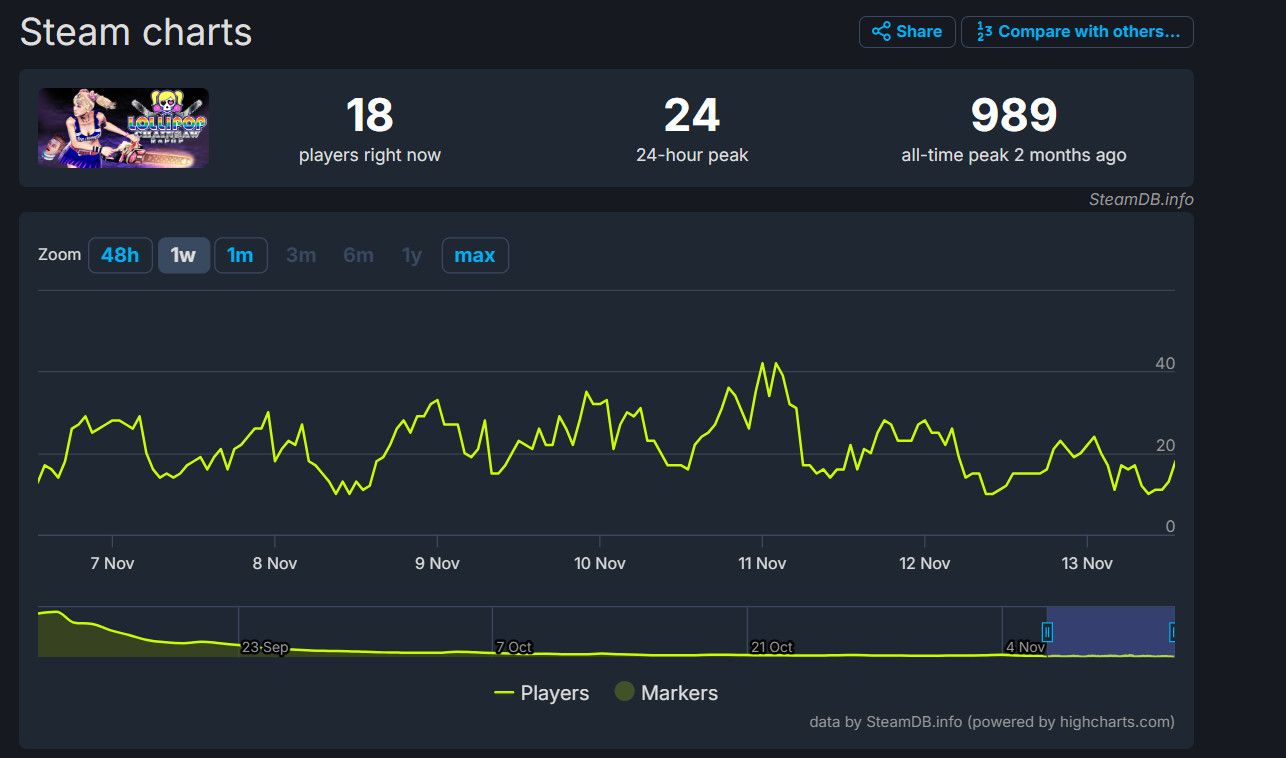Click the Steam charts heading
The width and height of the screenshot is (1286, 758).
point(136,32)
